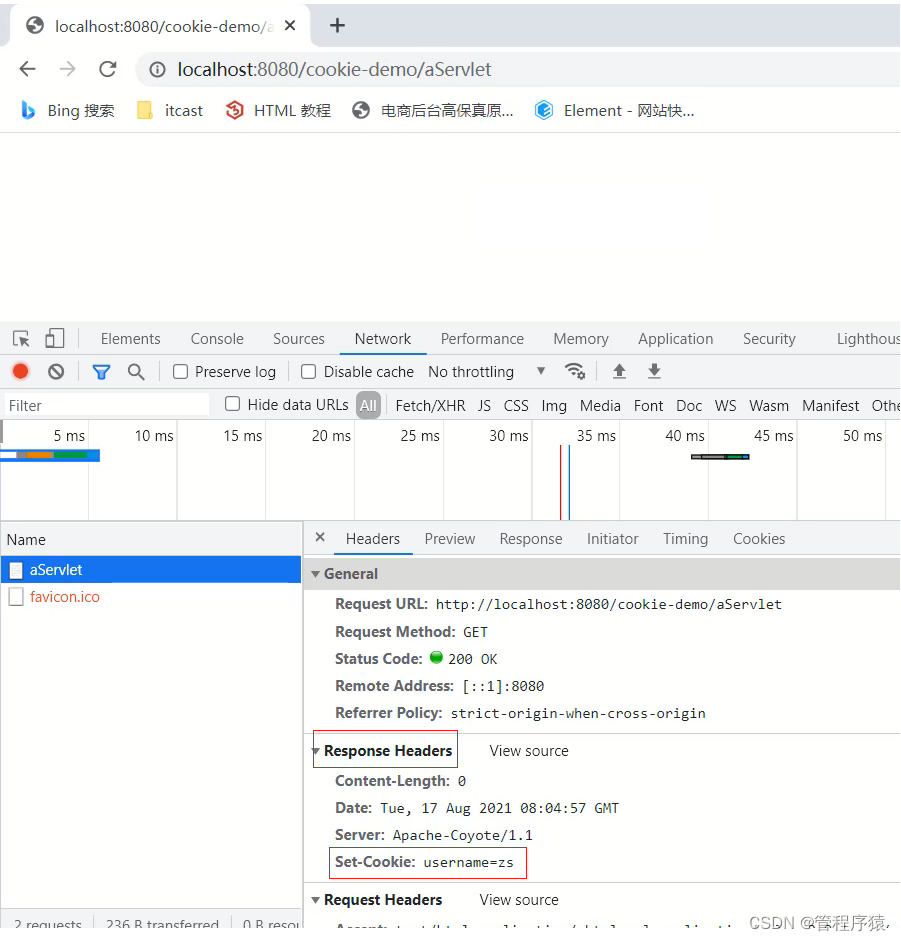Open the site info icon in the address bar
The height and width of the screenshot is (941, 901).
click(157, 70)
